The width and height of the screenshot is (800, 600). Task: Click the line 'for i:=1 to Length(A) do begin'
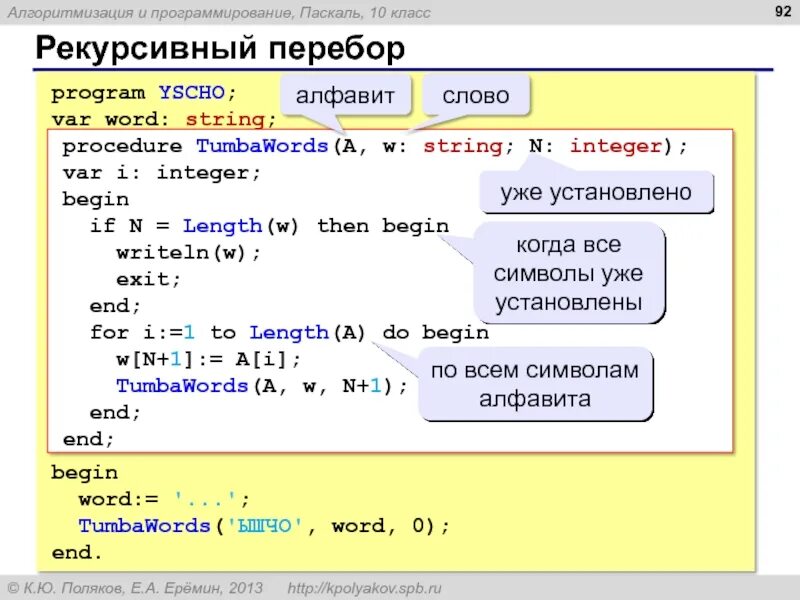coord(289,333)
